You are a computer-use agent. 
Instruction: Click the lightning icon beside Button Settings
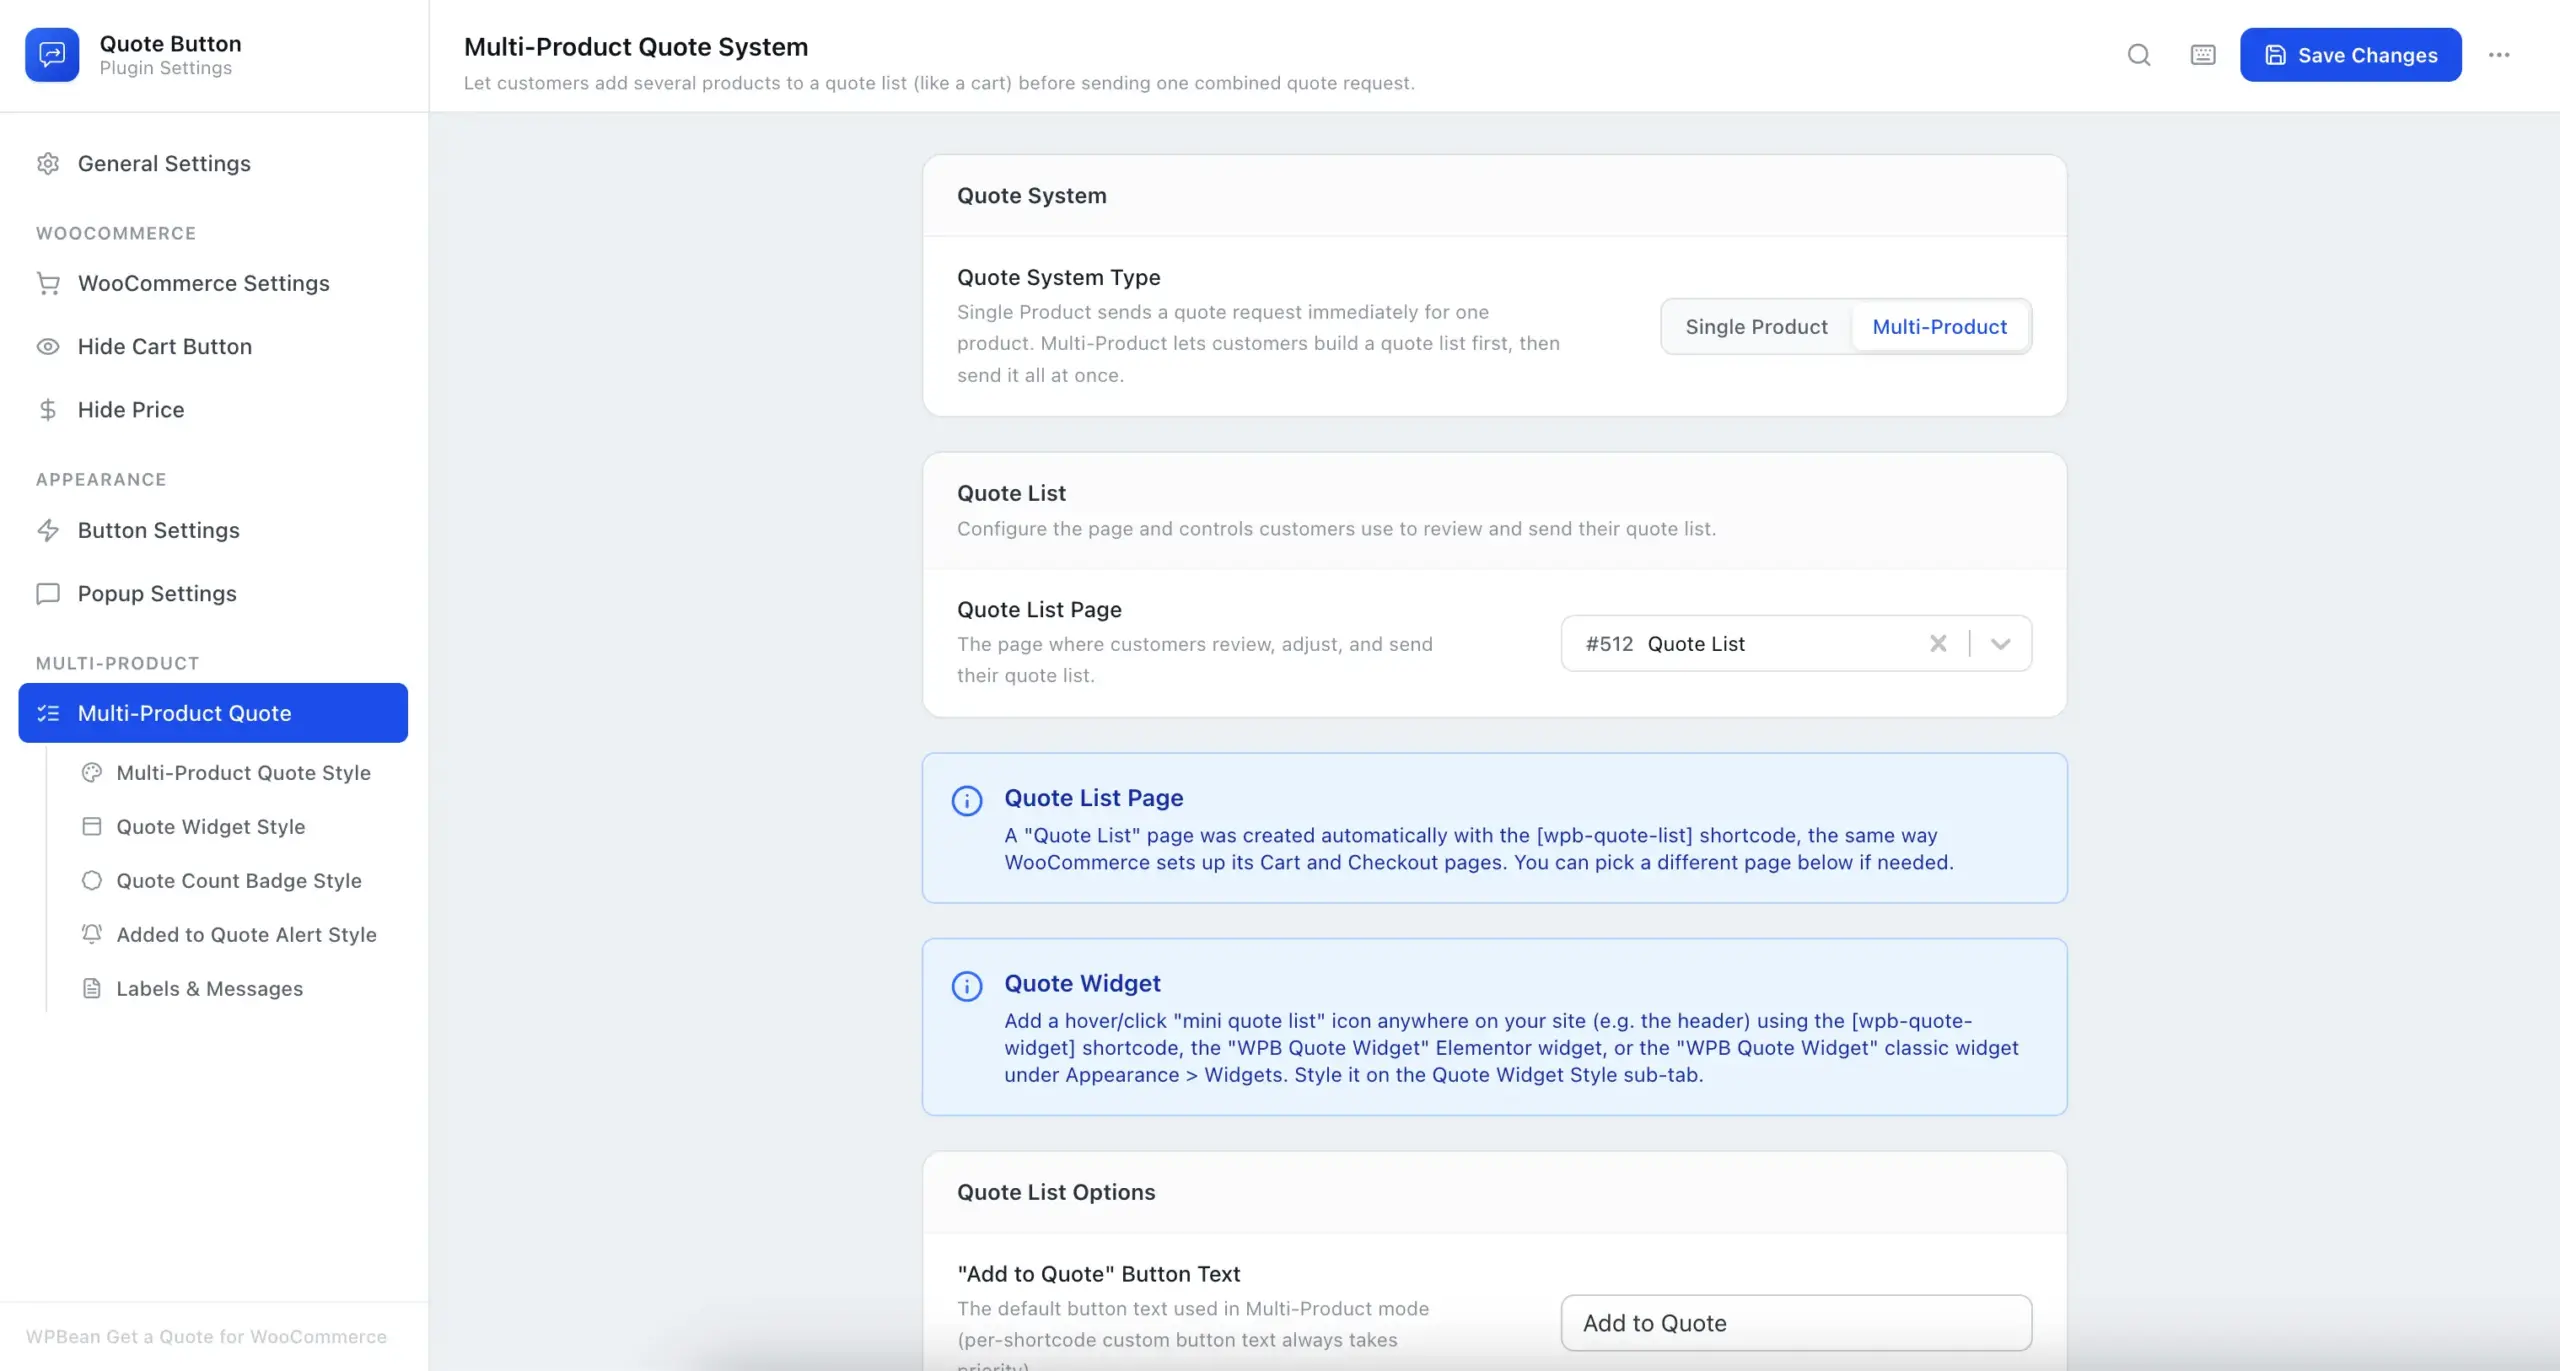tap(48, 530)
